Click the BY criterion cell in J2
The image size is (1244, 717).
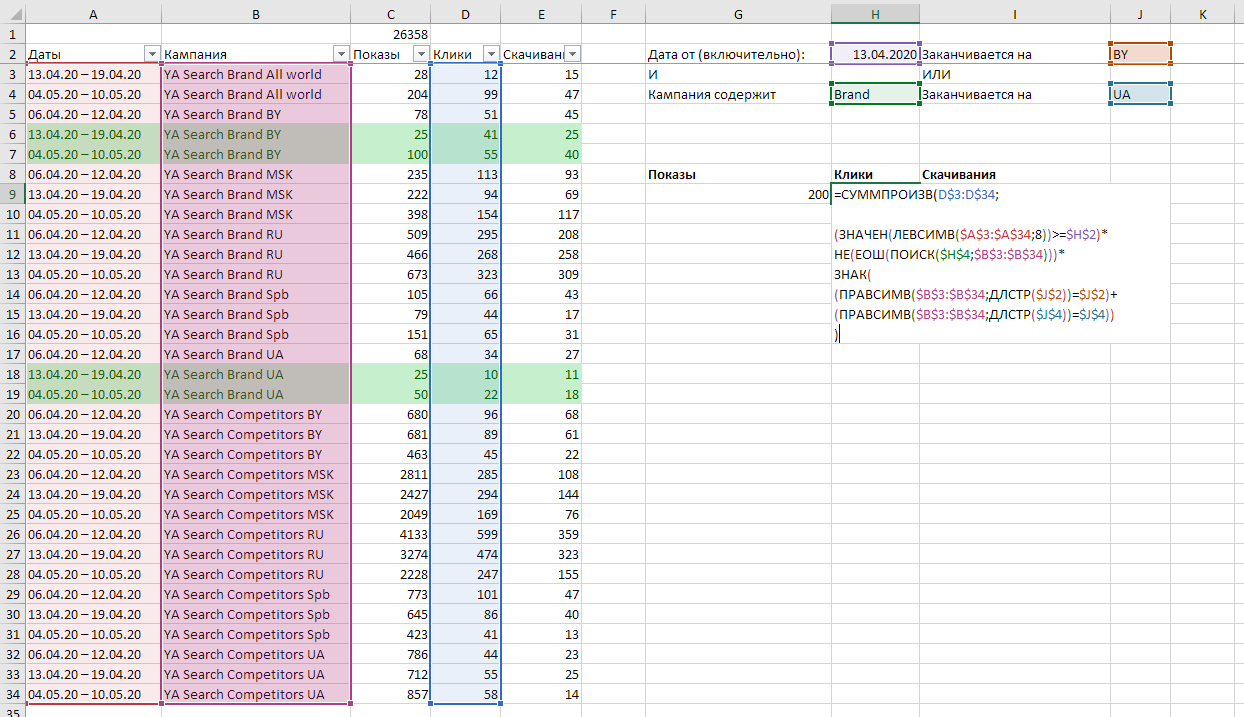tap(1140, 54)
